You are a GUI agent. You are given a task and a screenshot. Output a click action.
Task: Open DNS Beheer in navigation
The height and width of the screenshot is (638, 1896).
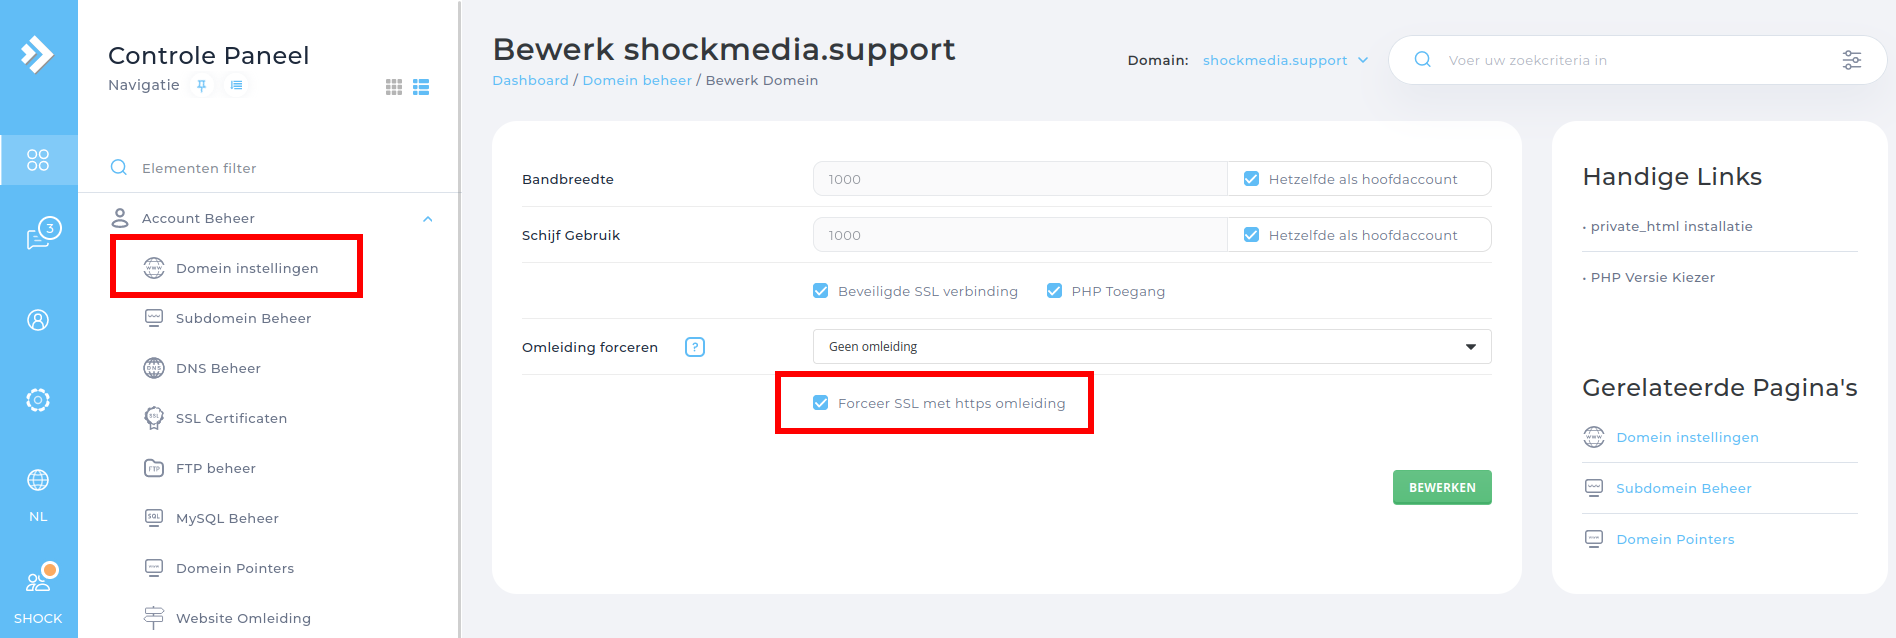tap(218, 368)
